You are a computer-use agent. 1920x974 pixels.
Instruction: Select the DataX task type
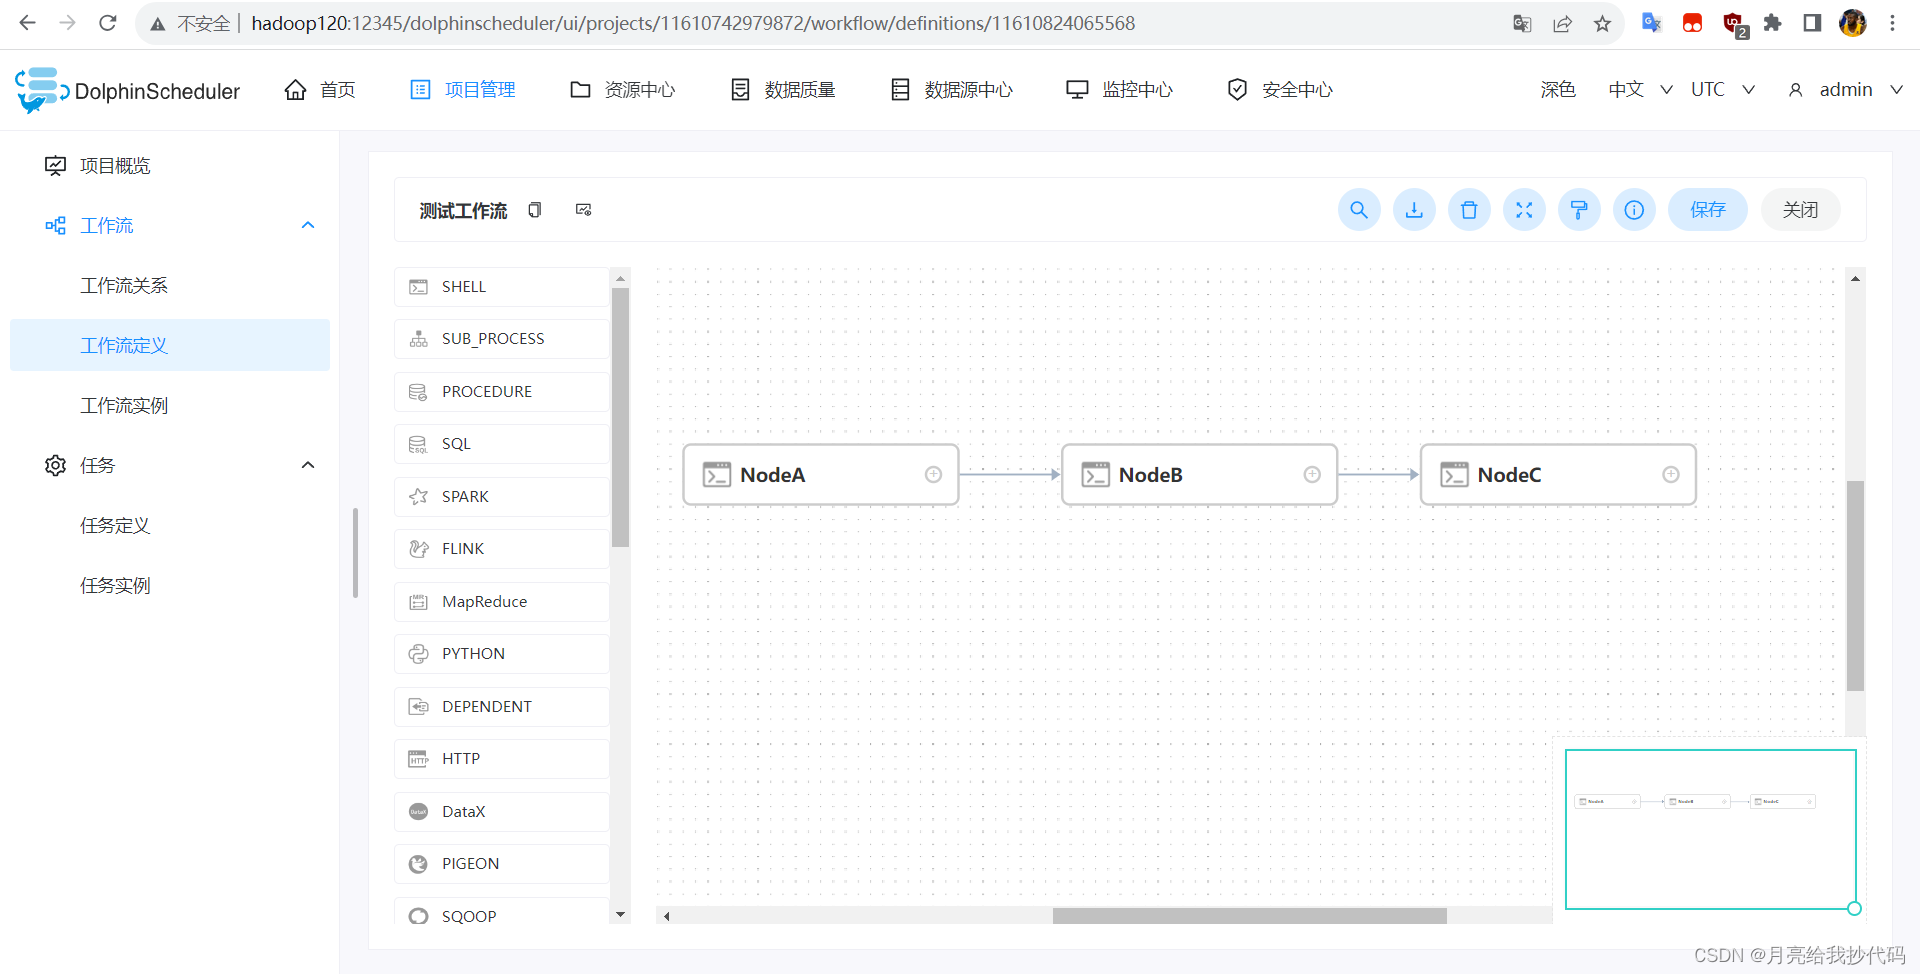point(501,812)
